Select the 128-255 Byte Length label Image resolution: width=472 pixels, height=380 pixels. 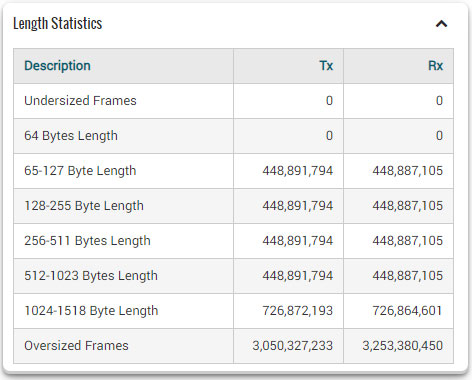[x=84, y=206]
